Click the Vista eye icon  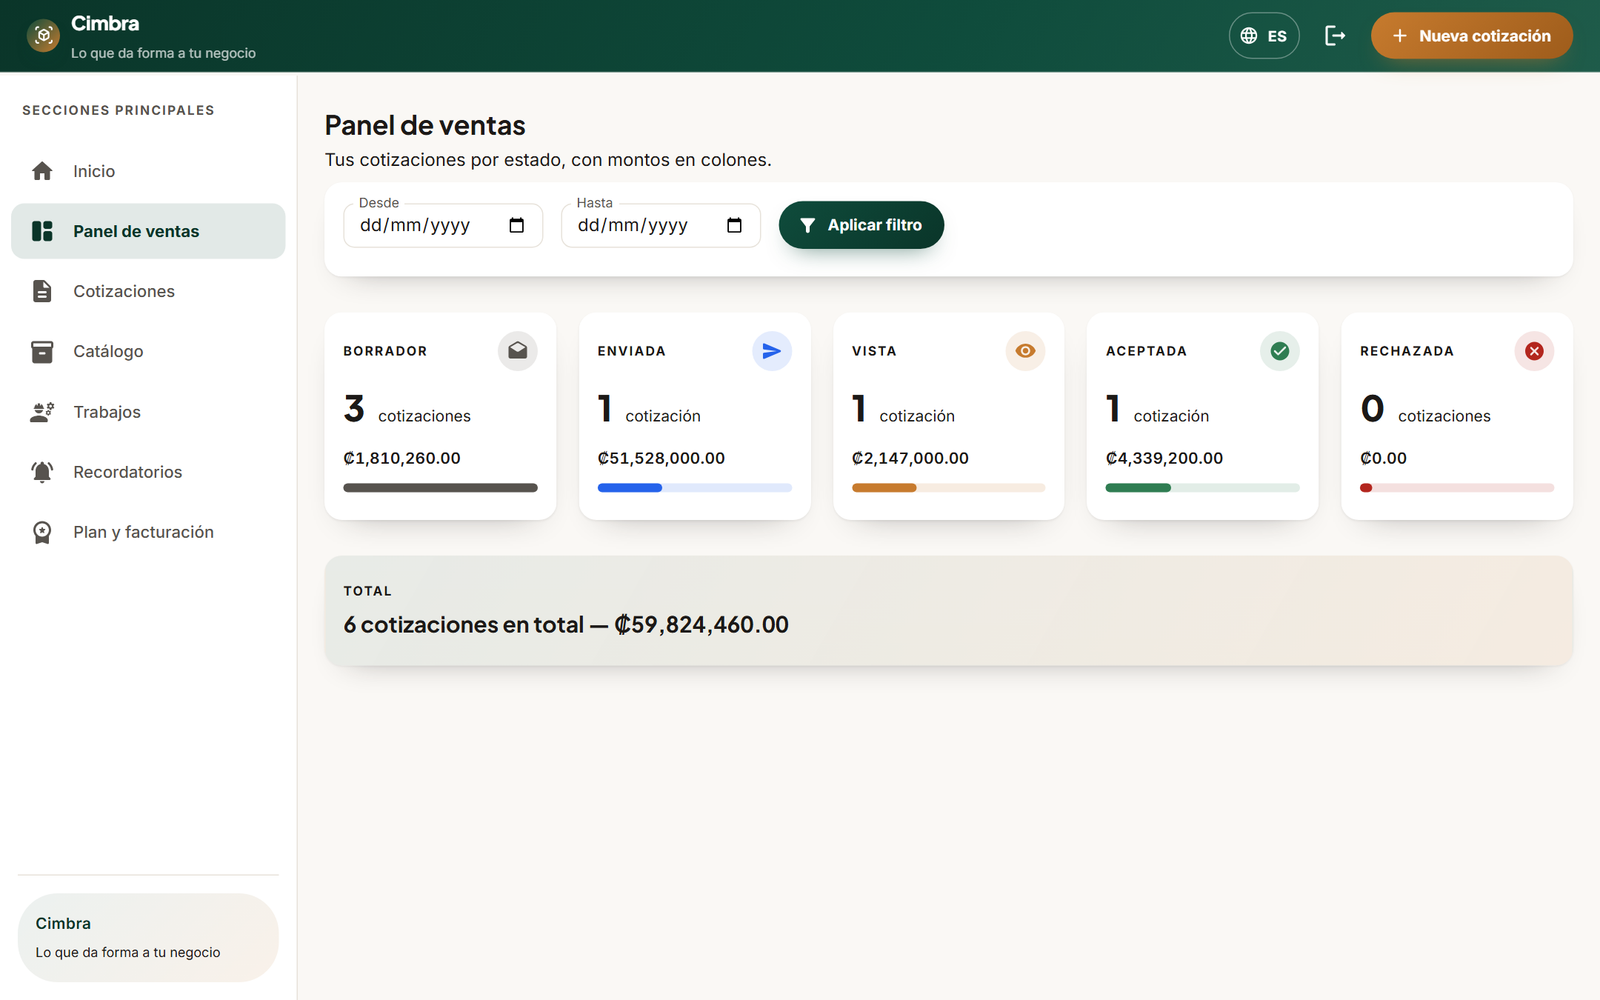click(x=1025, y=351)
